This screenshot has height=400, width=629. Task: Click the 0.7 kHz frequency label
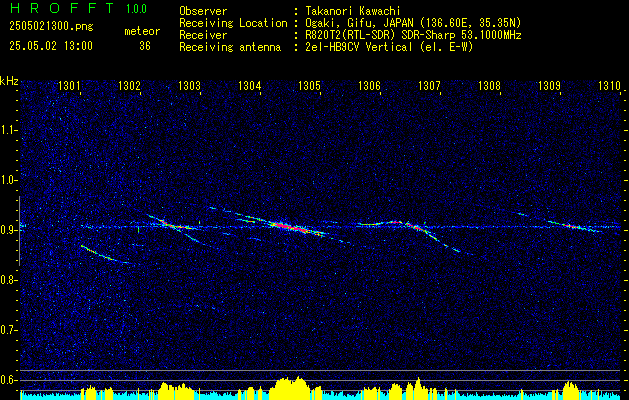pyautogui.click(x=9, y=330)
